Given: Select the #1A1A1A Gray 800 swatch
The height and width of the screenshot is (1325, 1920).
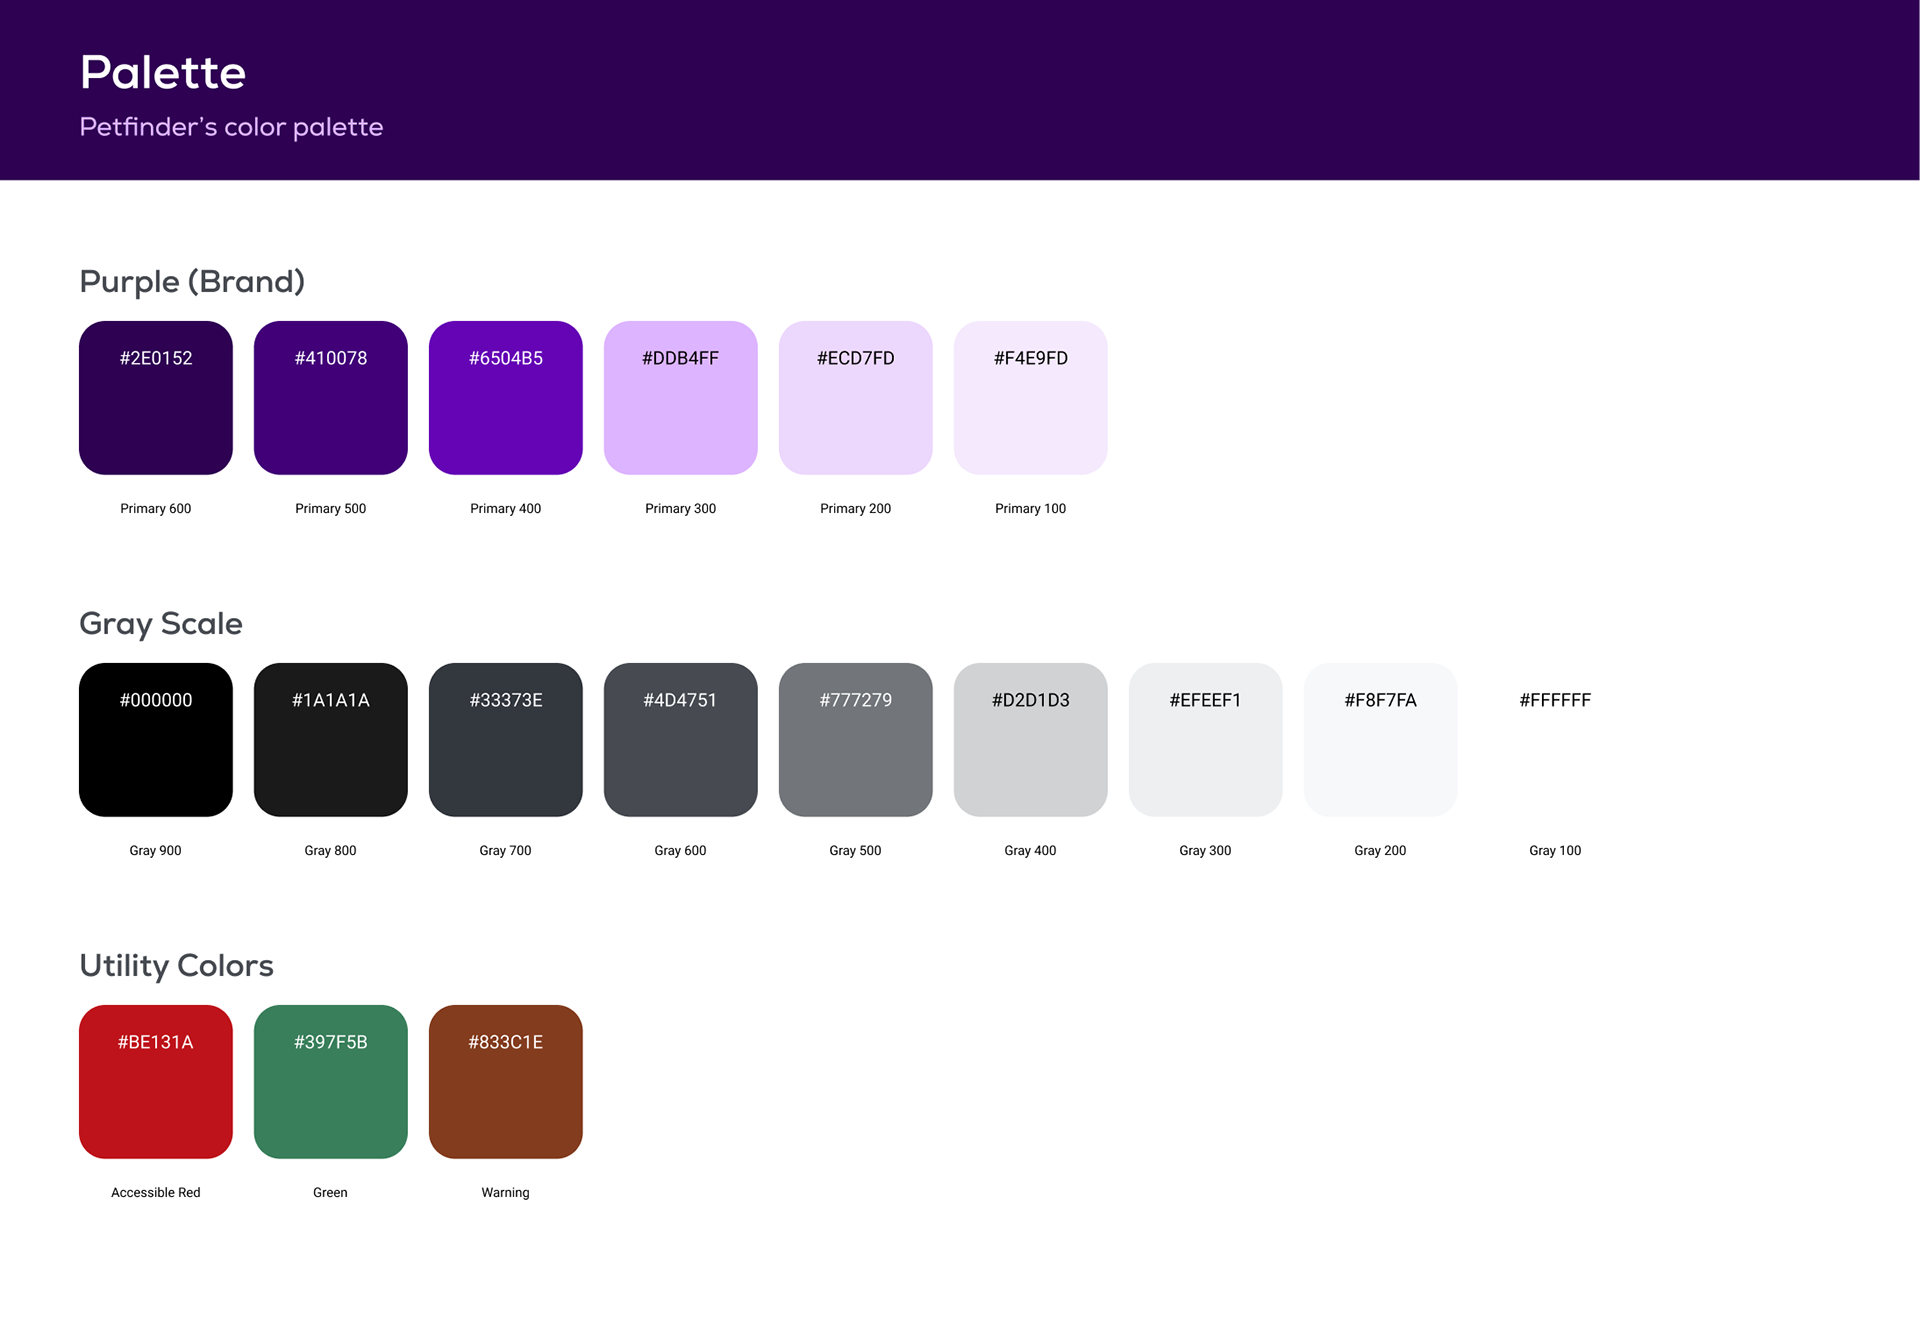Looking at the screenshot, I should (331, 740).
